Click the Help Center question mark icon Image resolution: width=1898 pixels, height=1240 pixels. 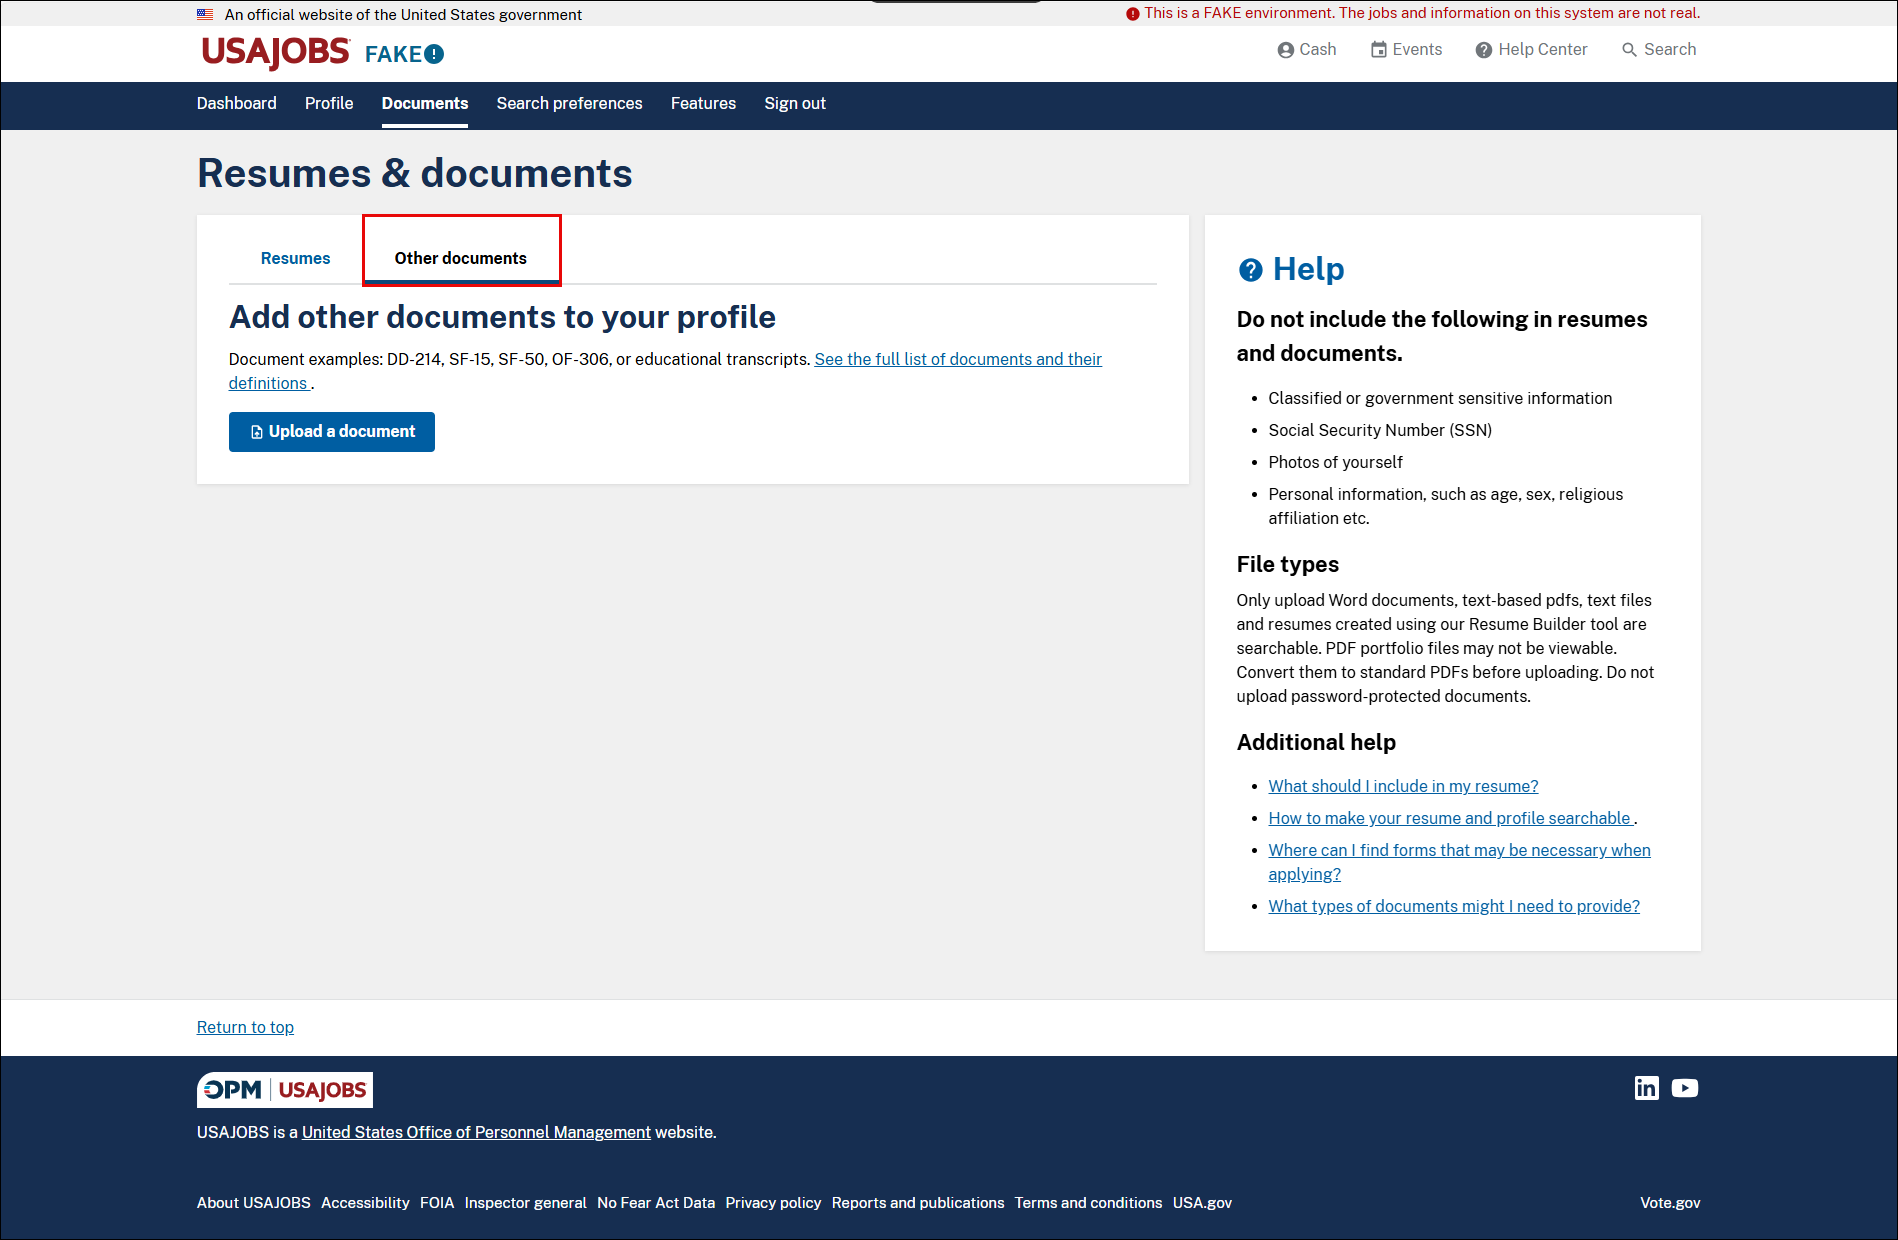(1484, 50)
